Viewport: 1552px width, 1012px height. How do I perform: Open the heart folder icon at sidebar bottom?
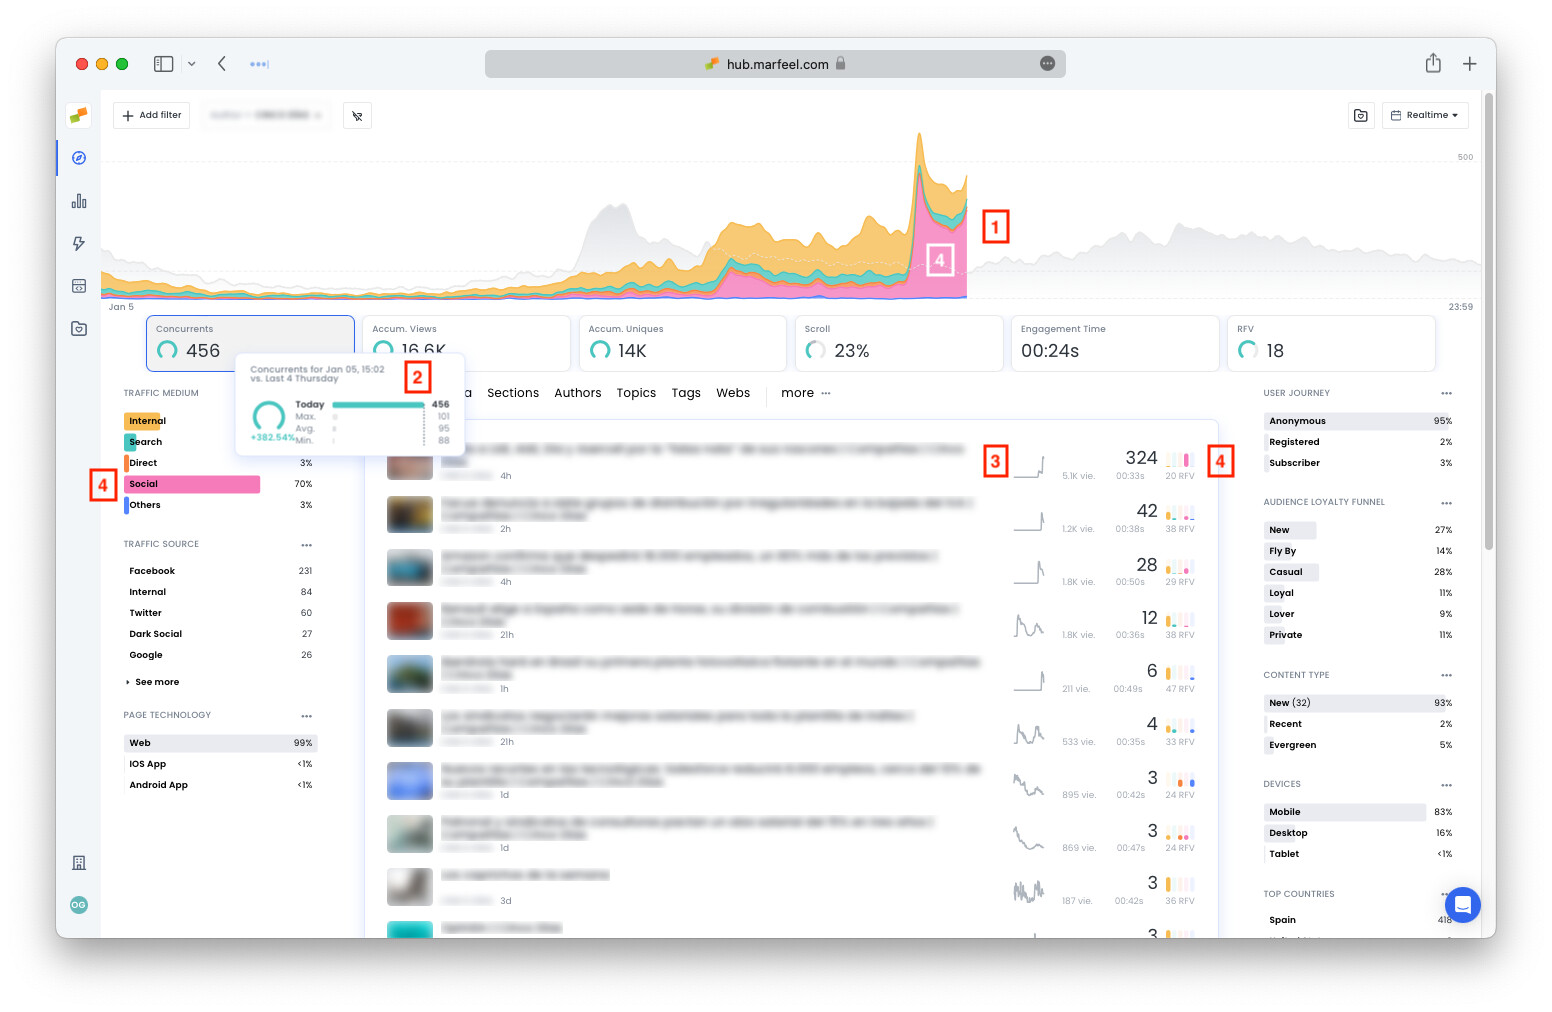[78, 328]
